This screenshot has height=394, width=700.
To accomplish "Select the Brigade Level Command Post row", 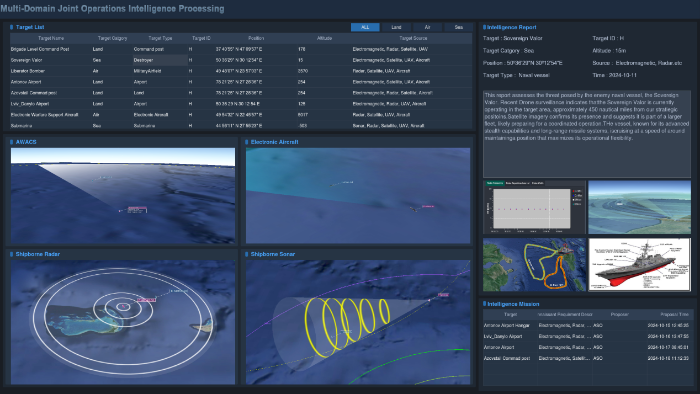I will pos(241,49).
